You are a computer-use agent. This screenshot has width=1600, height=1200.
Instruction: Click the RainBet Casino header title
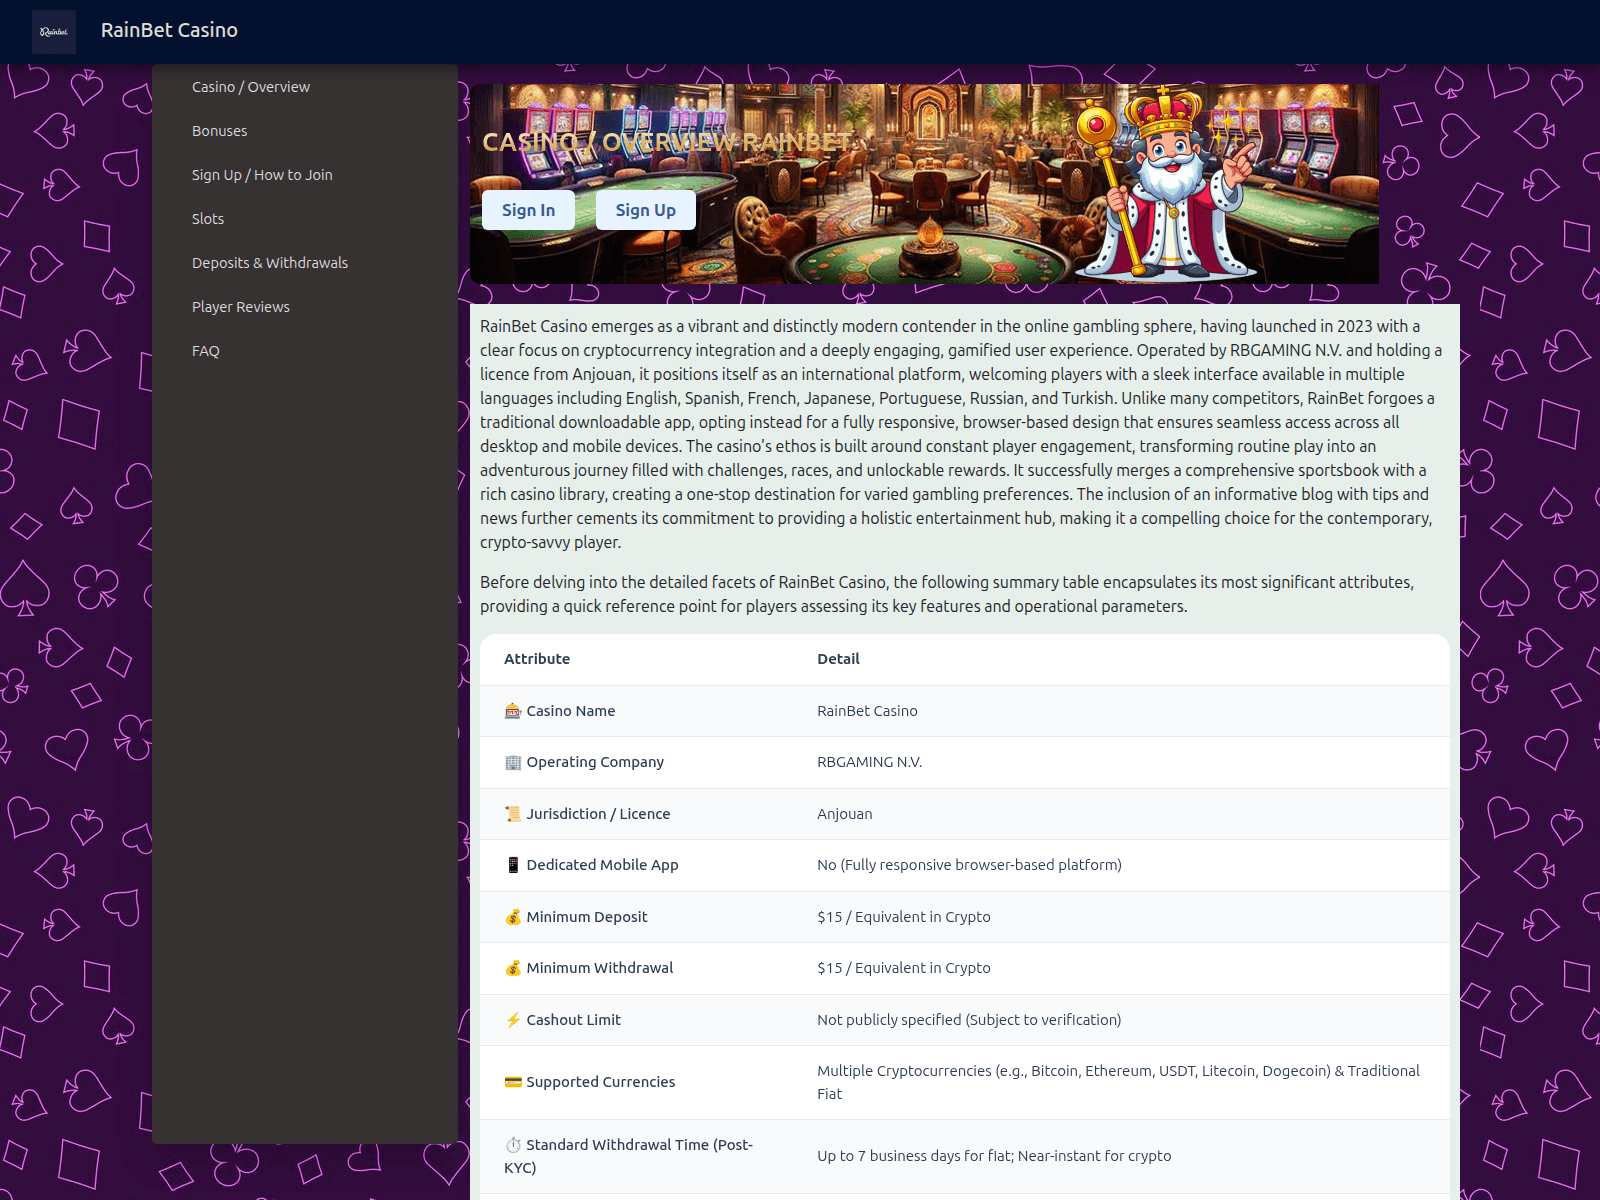pos(169,30)
